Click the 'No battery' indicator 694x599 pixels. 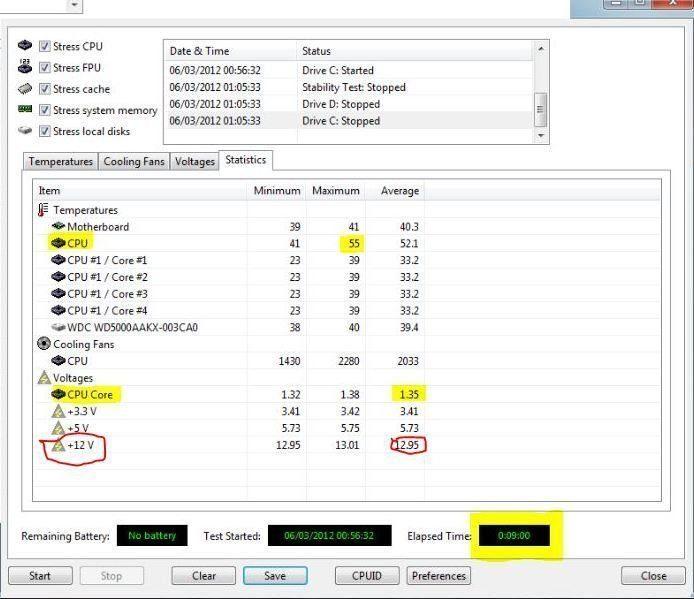coord(152,536)
